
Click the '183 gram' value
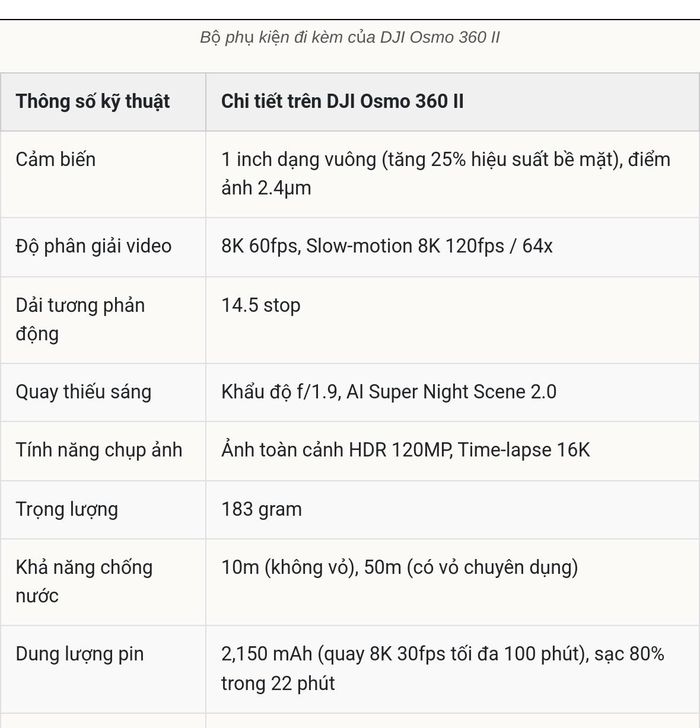(x=261, y=509)
